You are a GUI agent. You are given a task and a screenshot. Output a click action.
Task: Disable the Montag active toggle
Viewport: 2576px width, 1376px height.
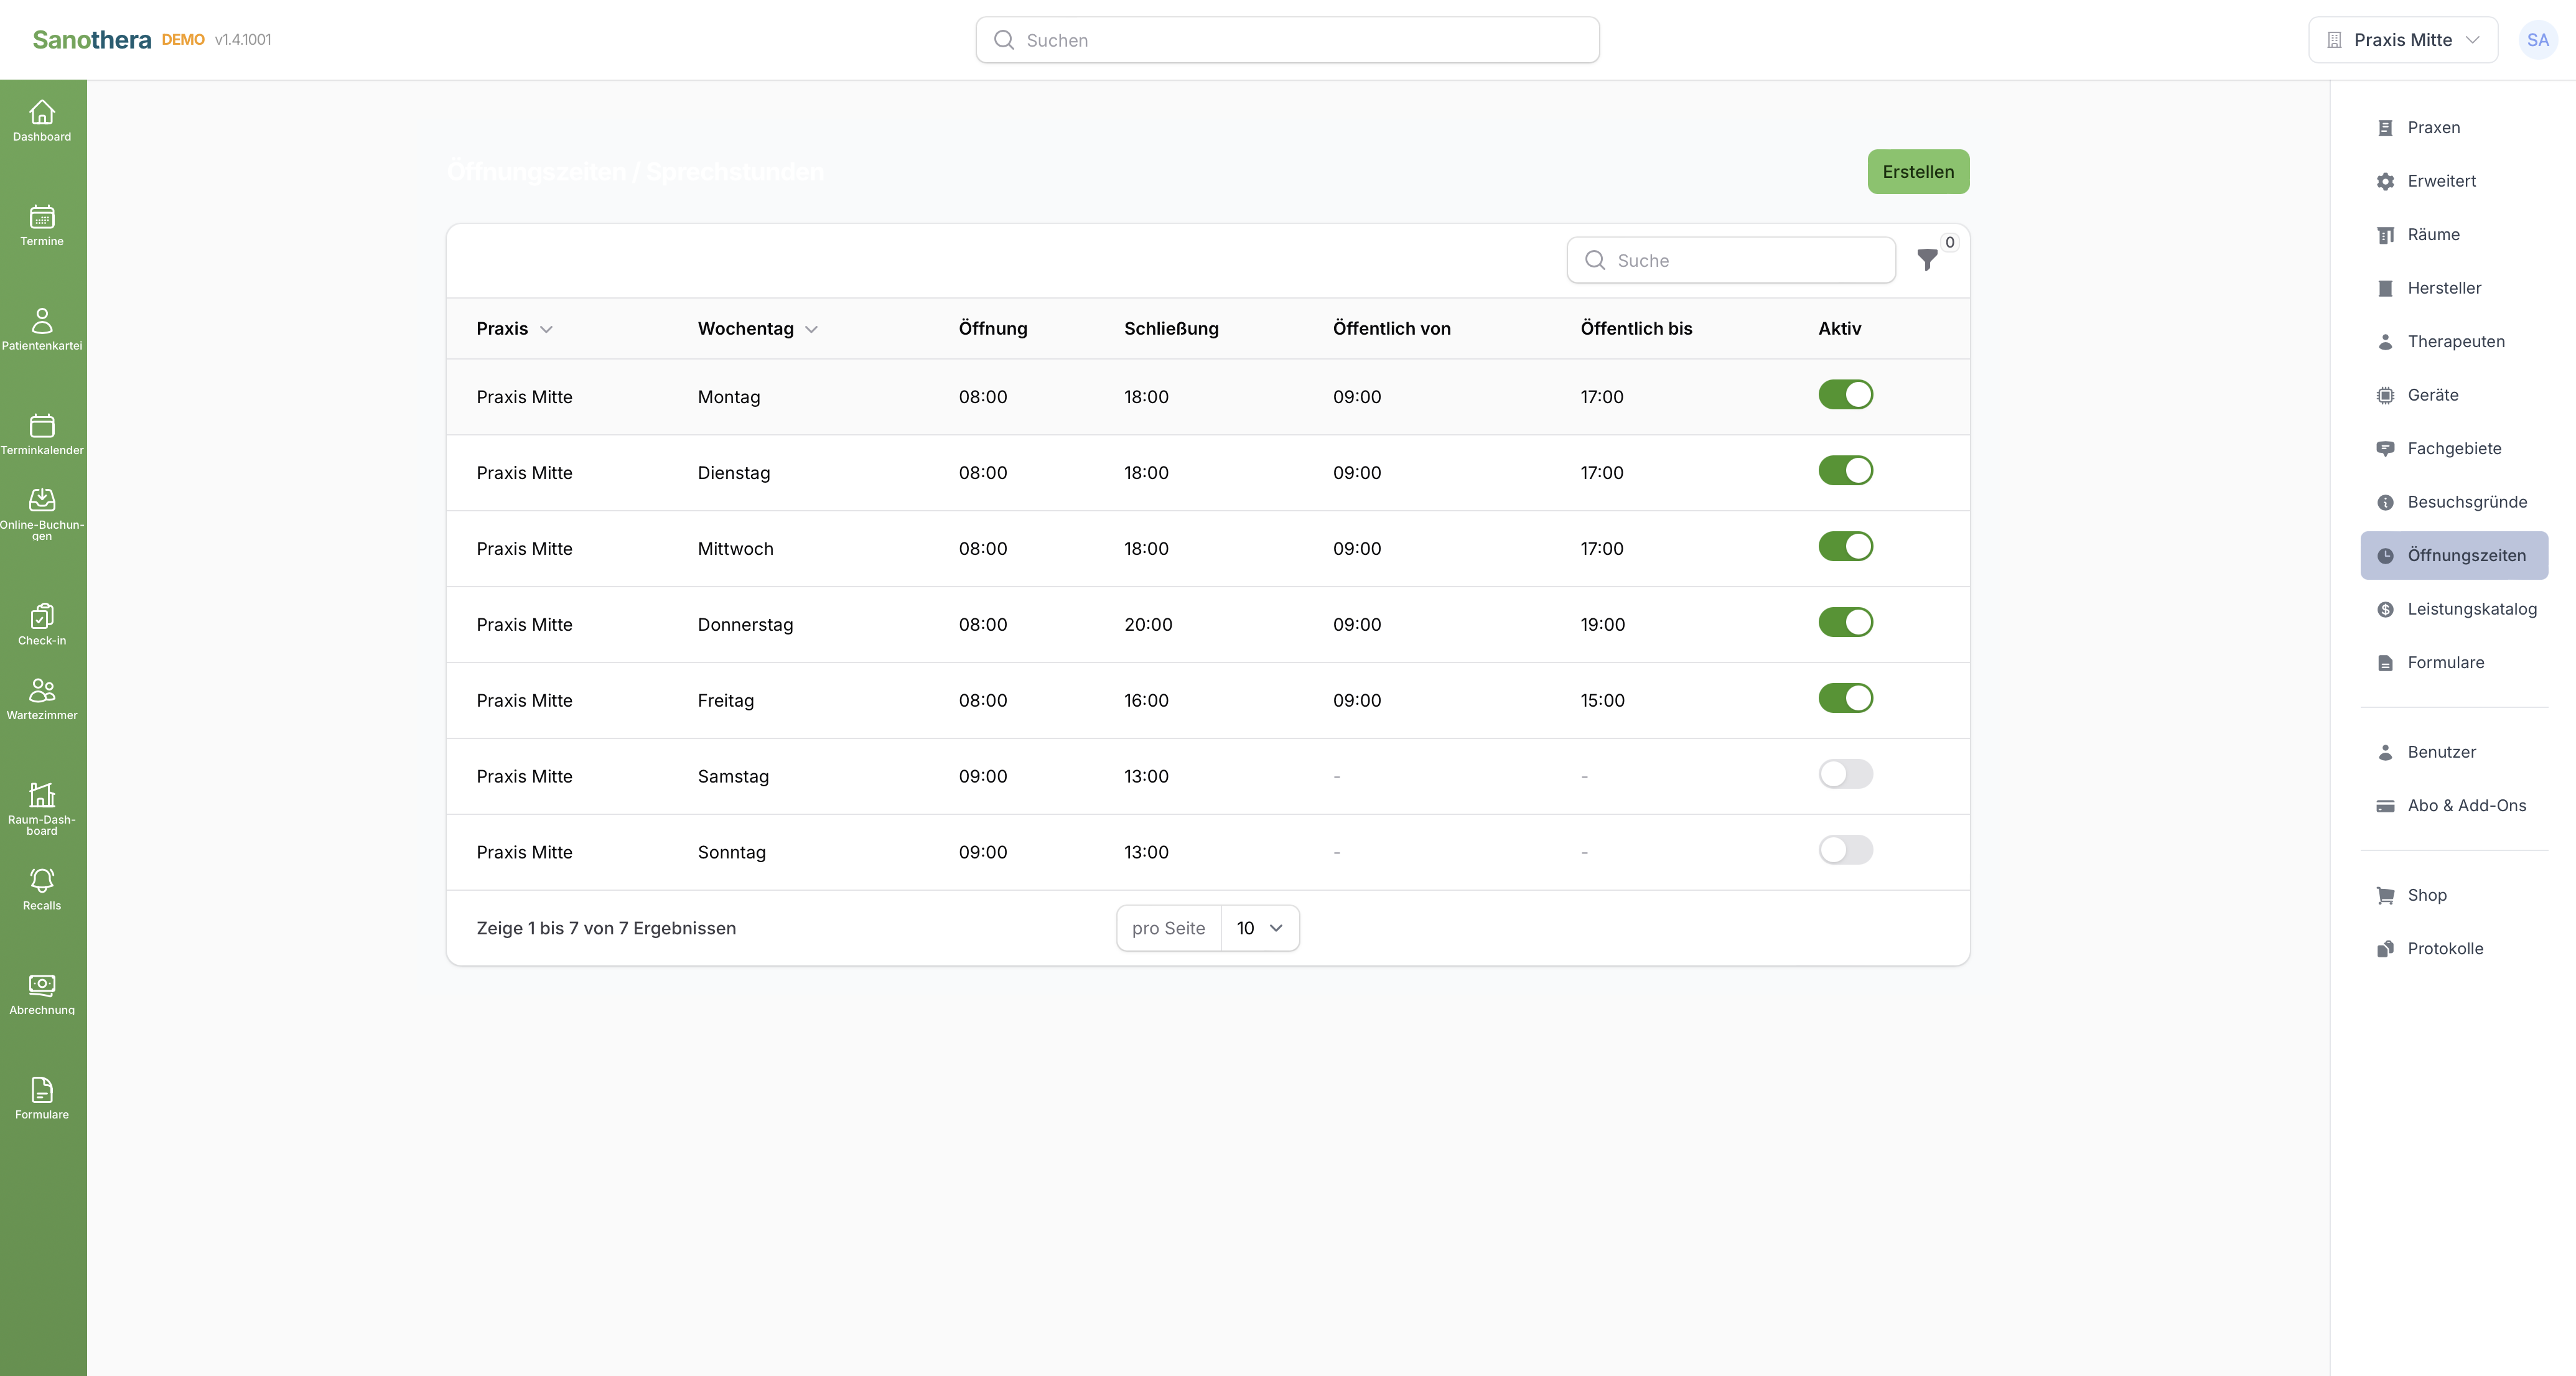pos(1845,395)
